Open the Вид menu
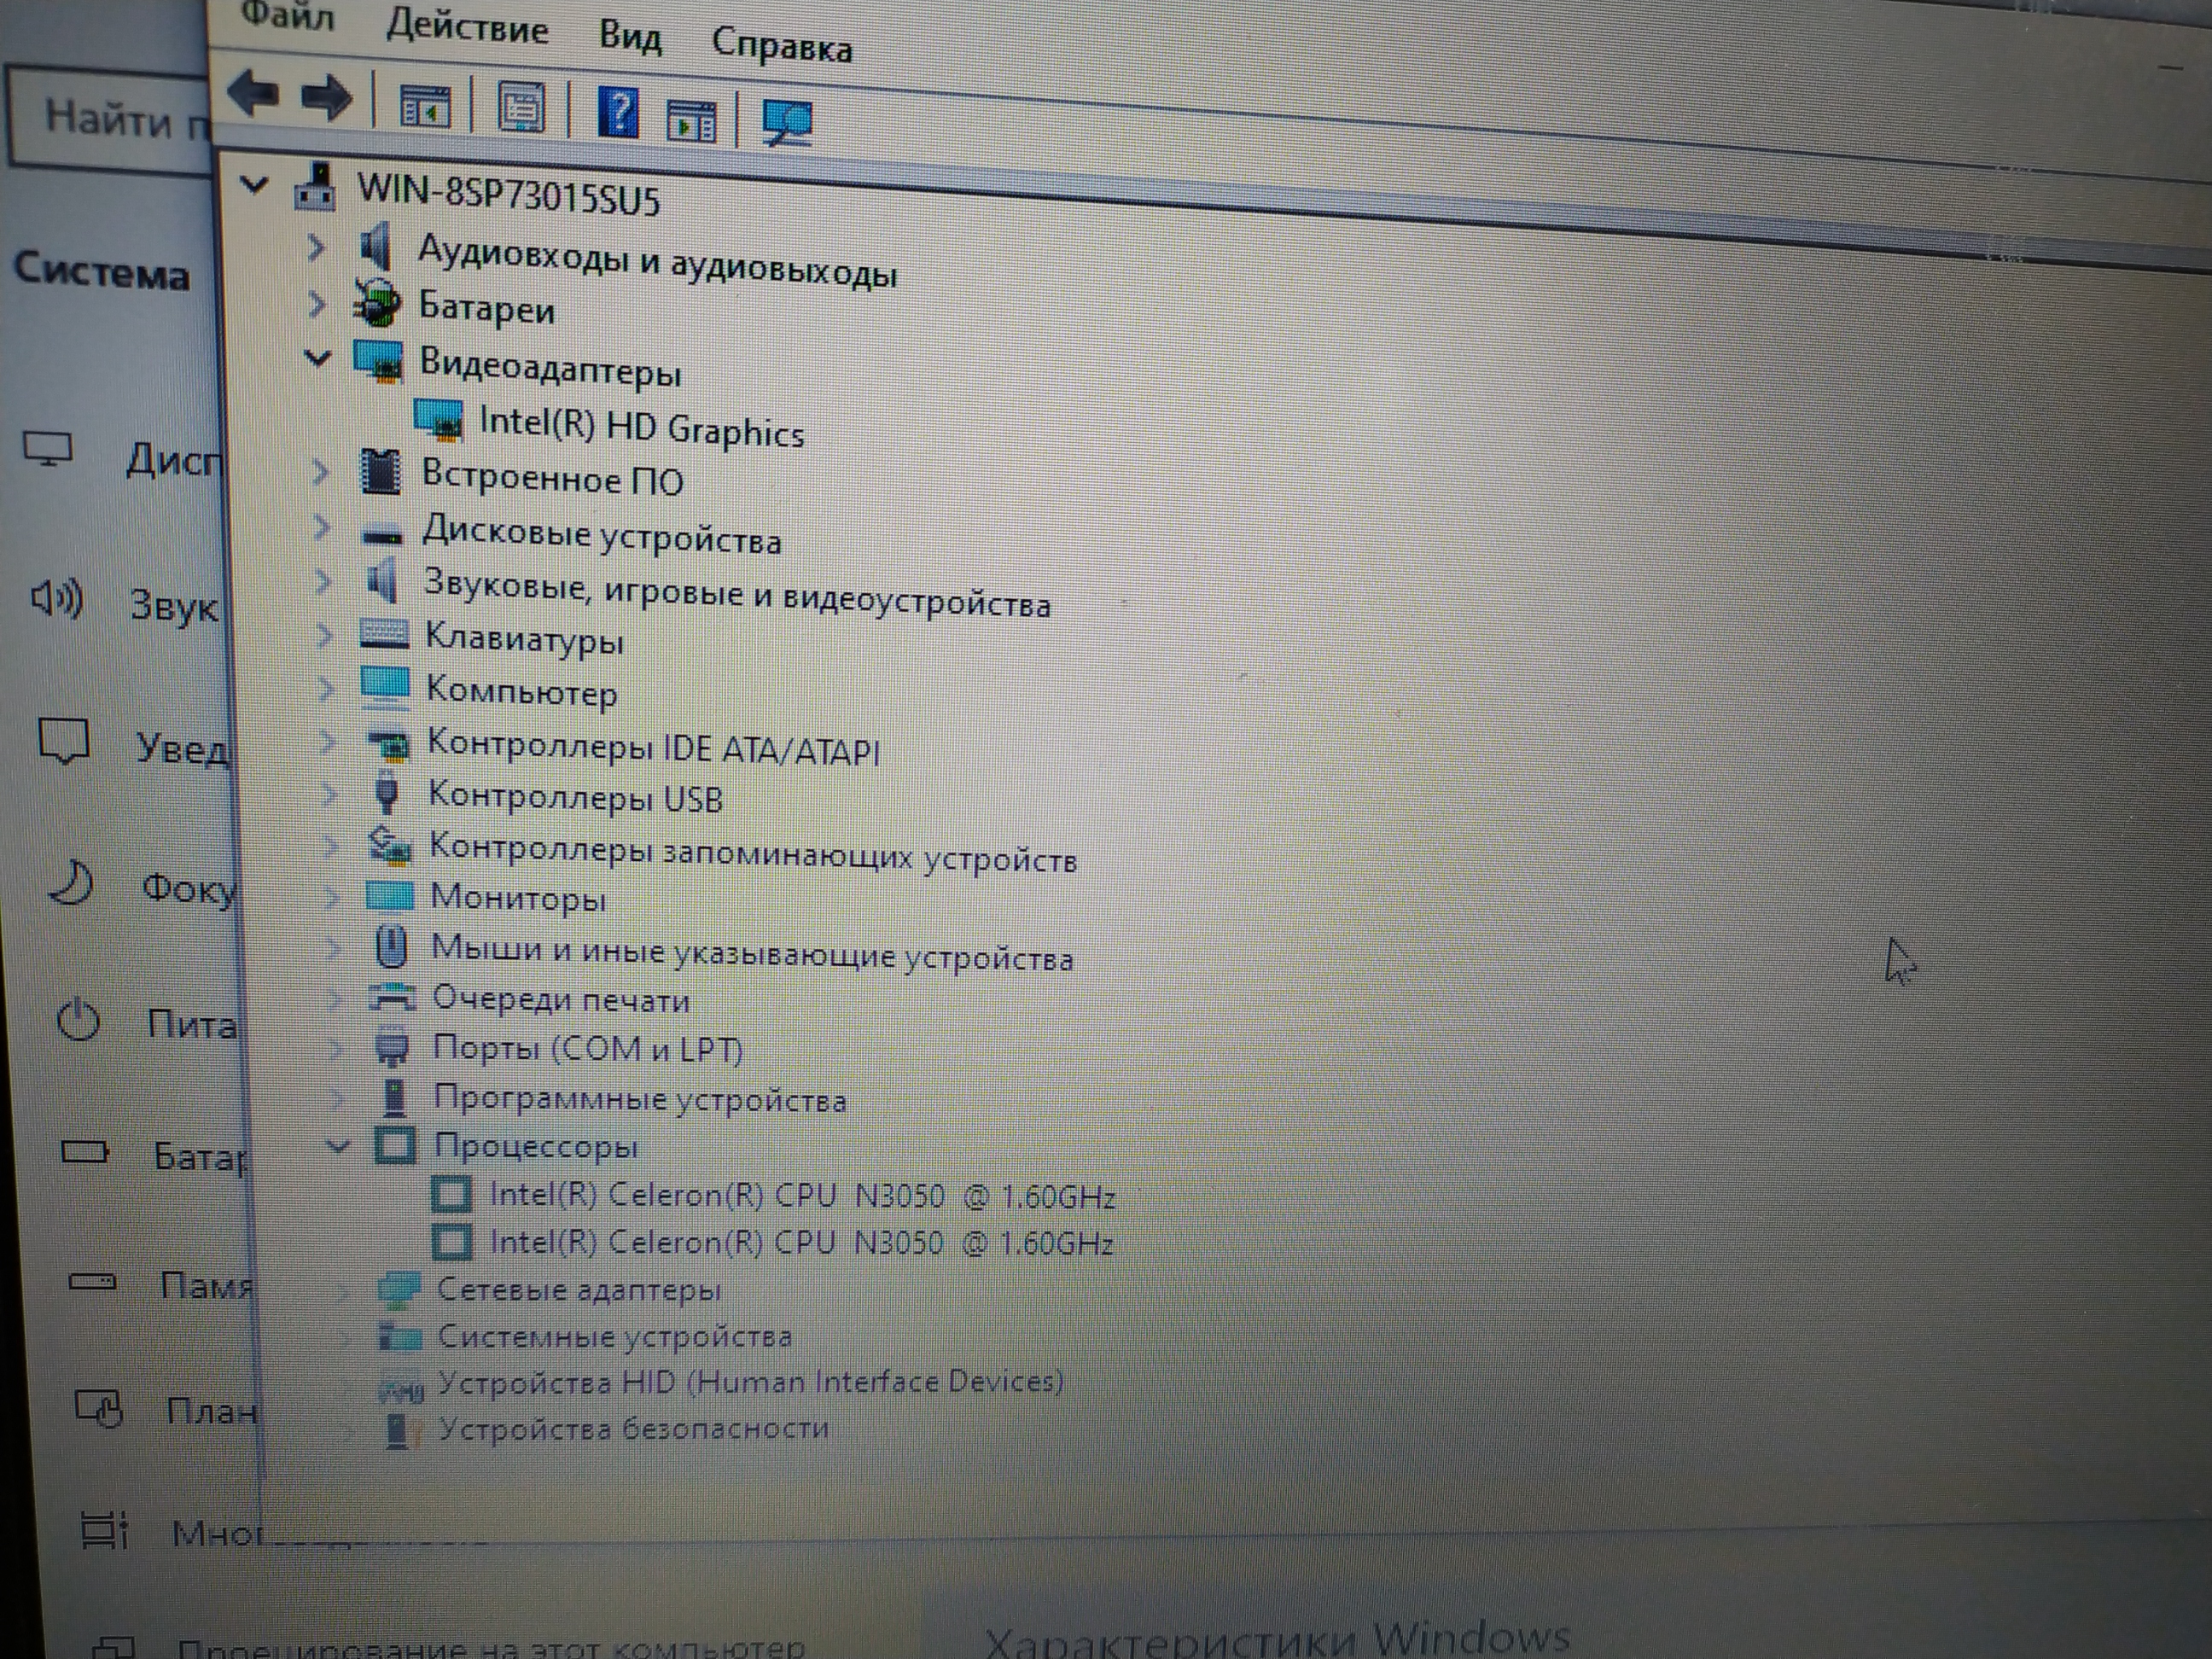Image resolution: width=2212 pixels, height=1659 pixels. click(x=630, y=37)
